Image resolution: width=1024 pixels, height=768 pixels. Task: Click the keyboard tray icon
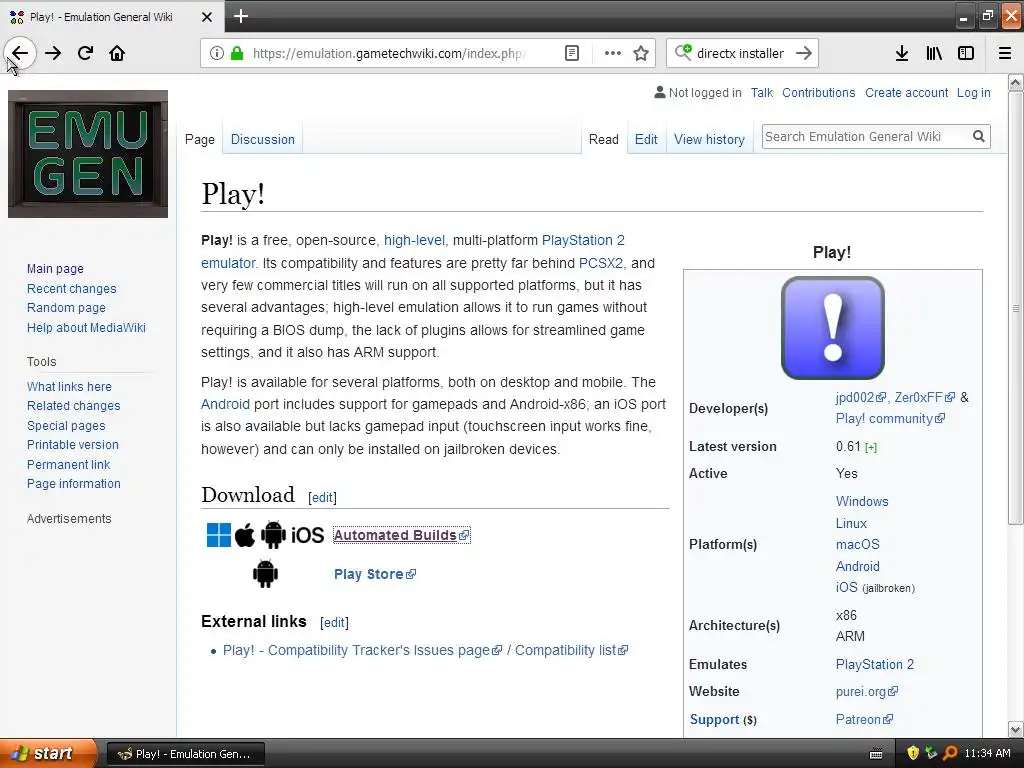(876, 754)
